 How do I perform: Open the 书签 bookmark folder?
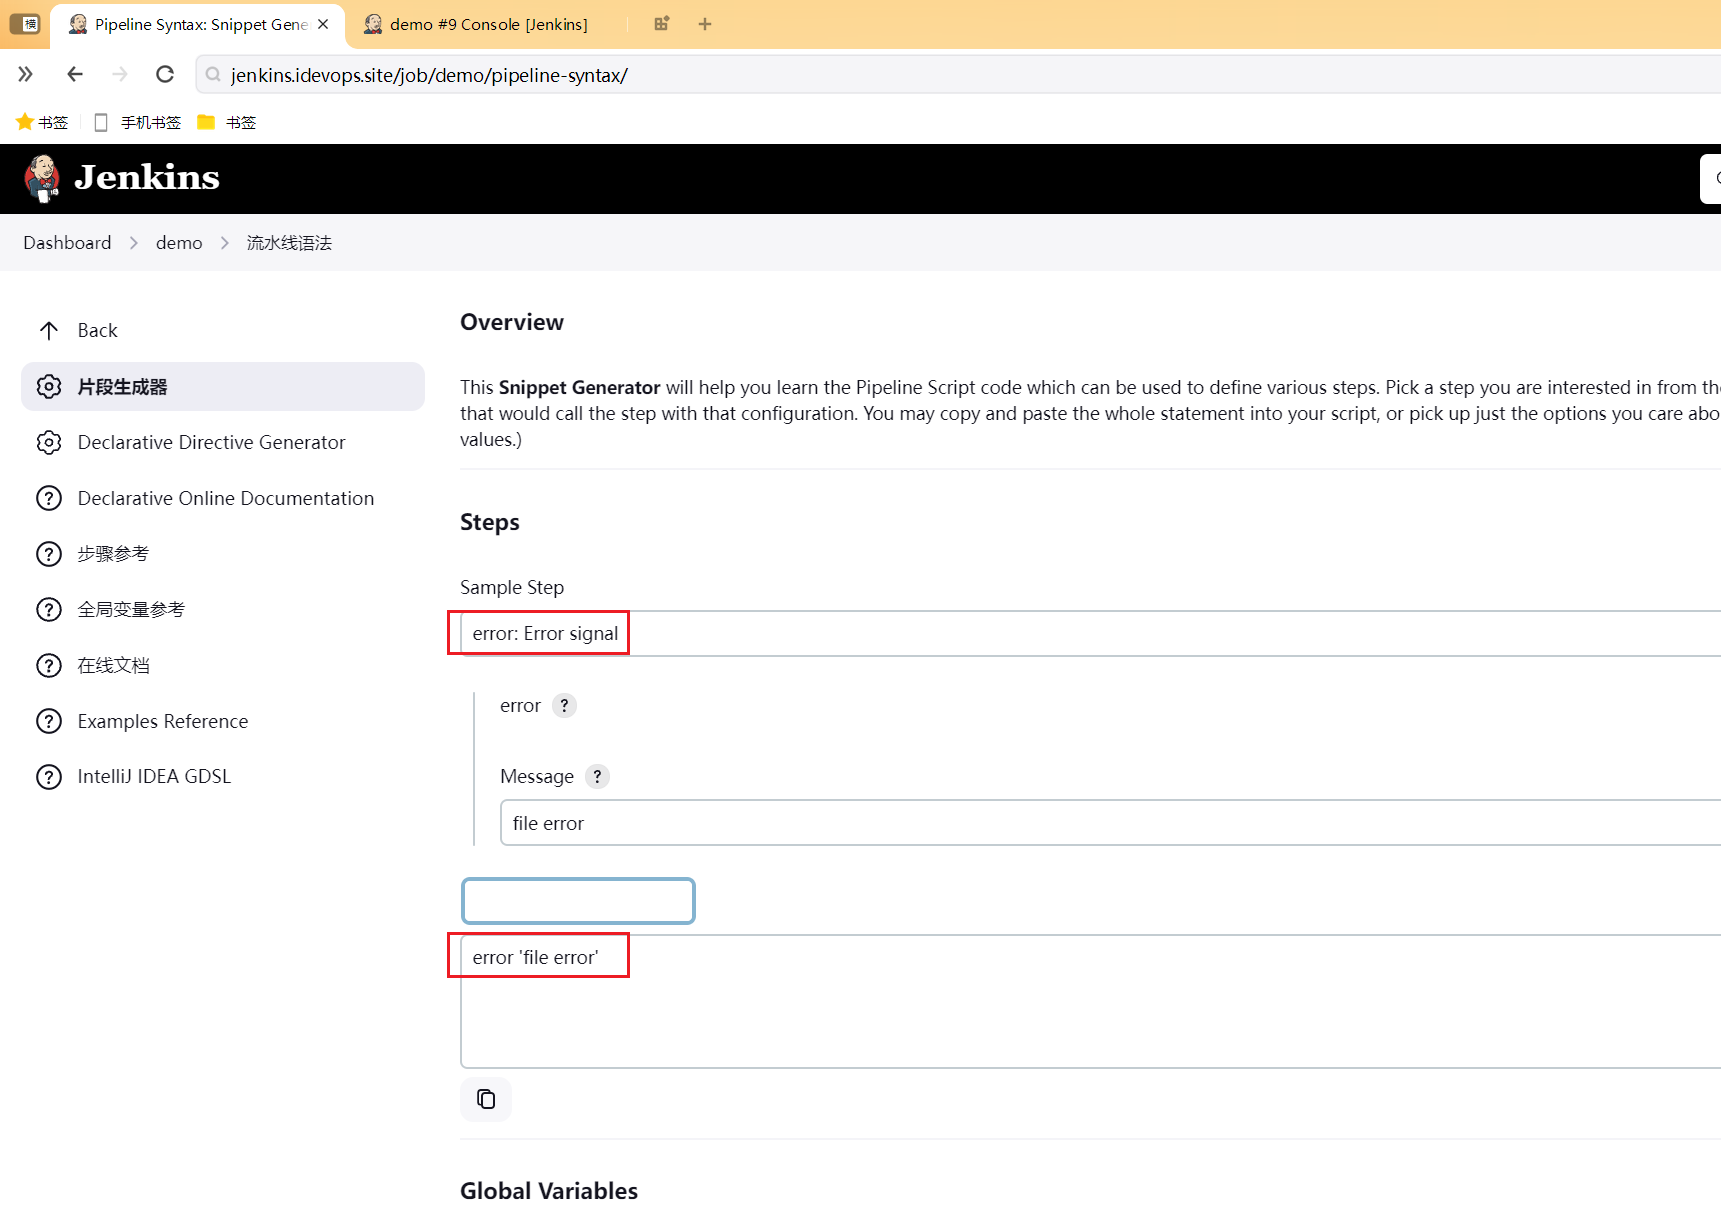[227, 122]
